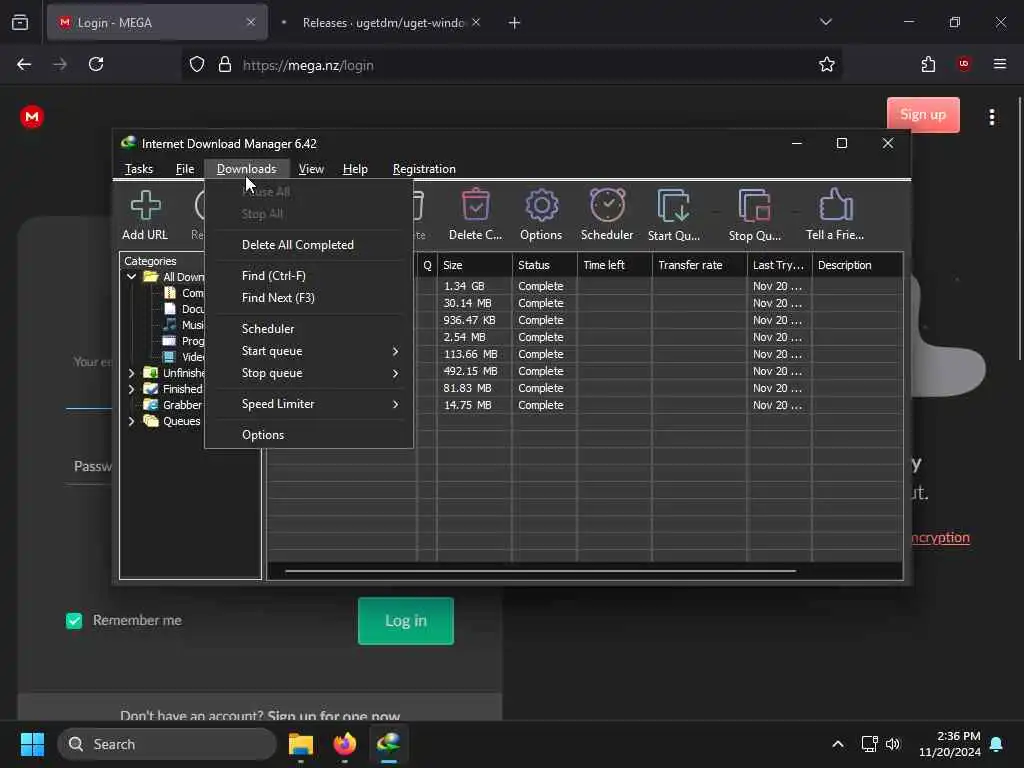Switch to the Releases ugetdm tab
The height and width of the screenshot is (768, 1024).
[383, 23]
